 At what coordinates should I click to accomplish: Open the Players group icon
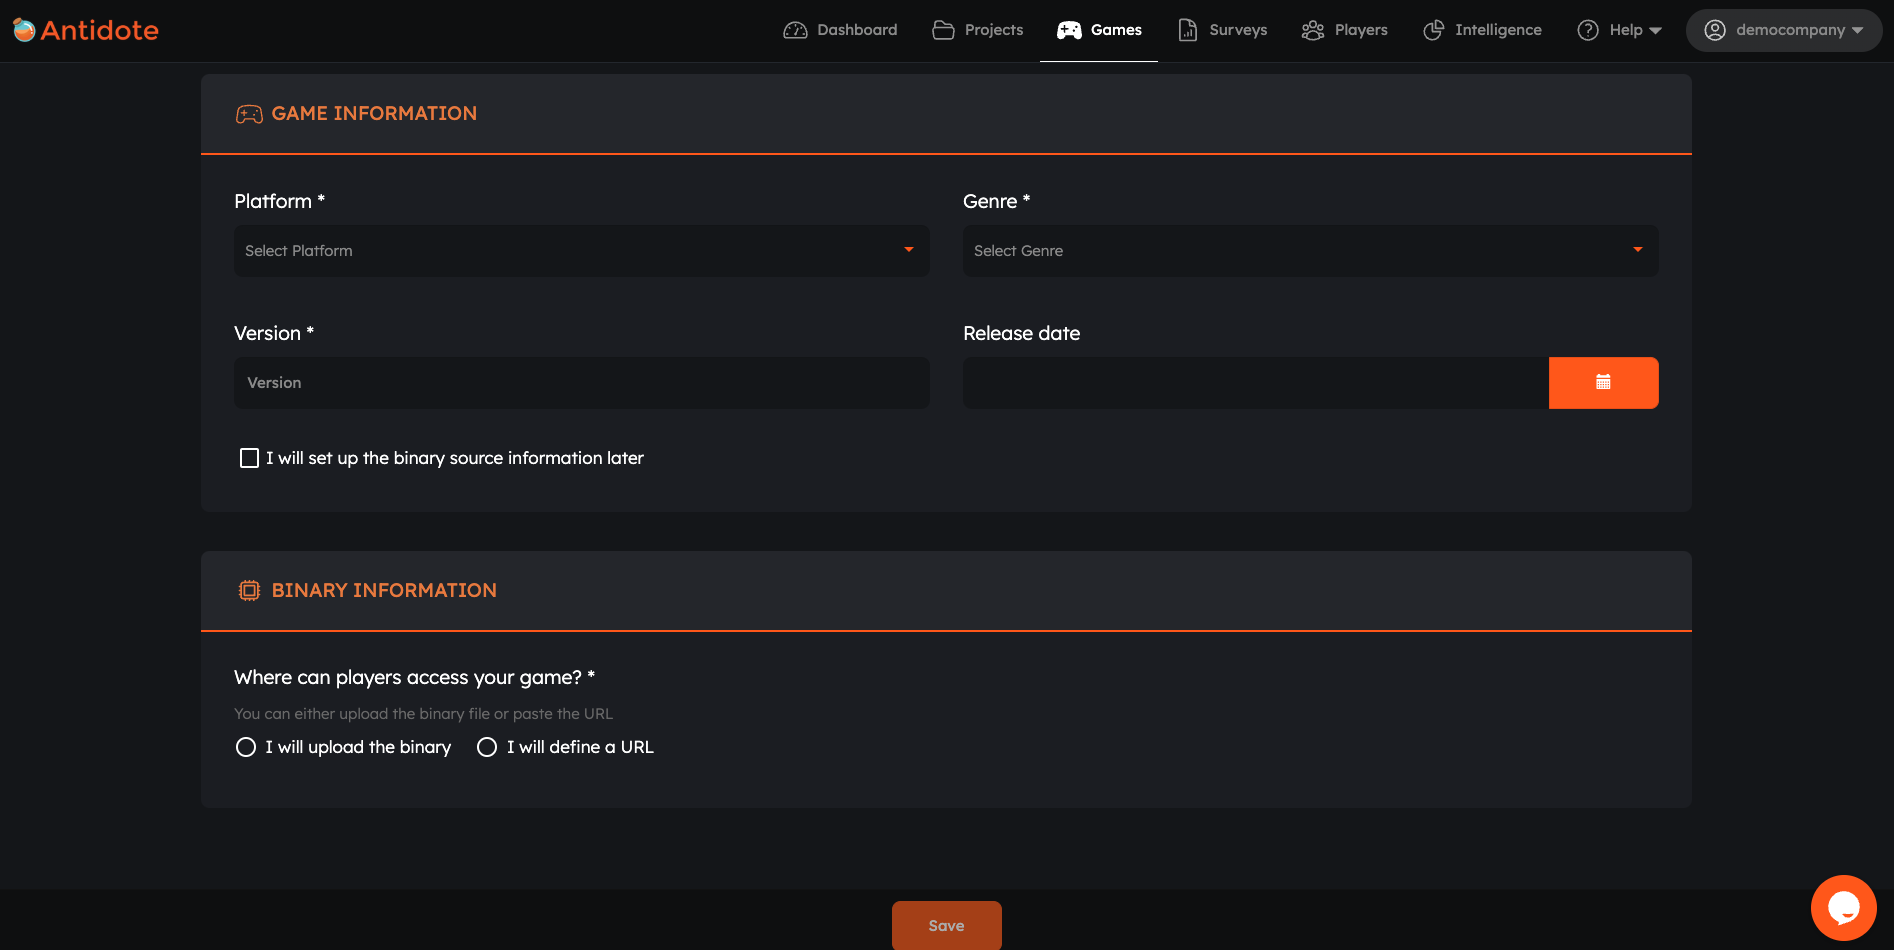[x=1312, y=30]
